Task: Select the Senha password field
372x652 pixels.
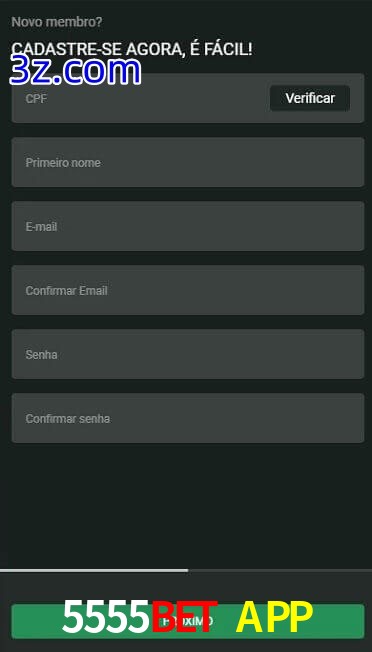Action: pyautogui.click(x=188, y=354)
